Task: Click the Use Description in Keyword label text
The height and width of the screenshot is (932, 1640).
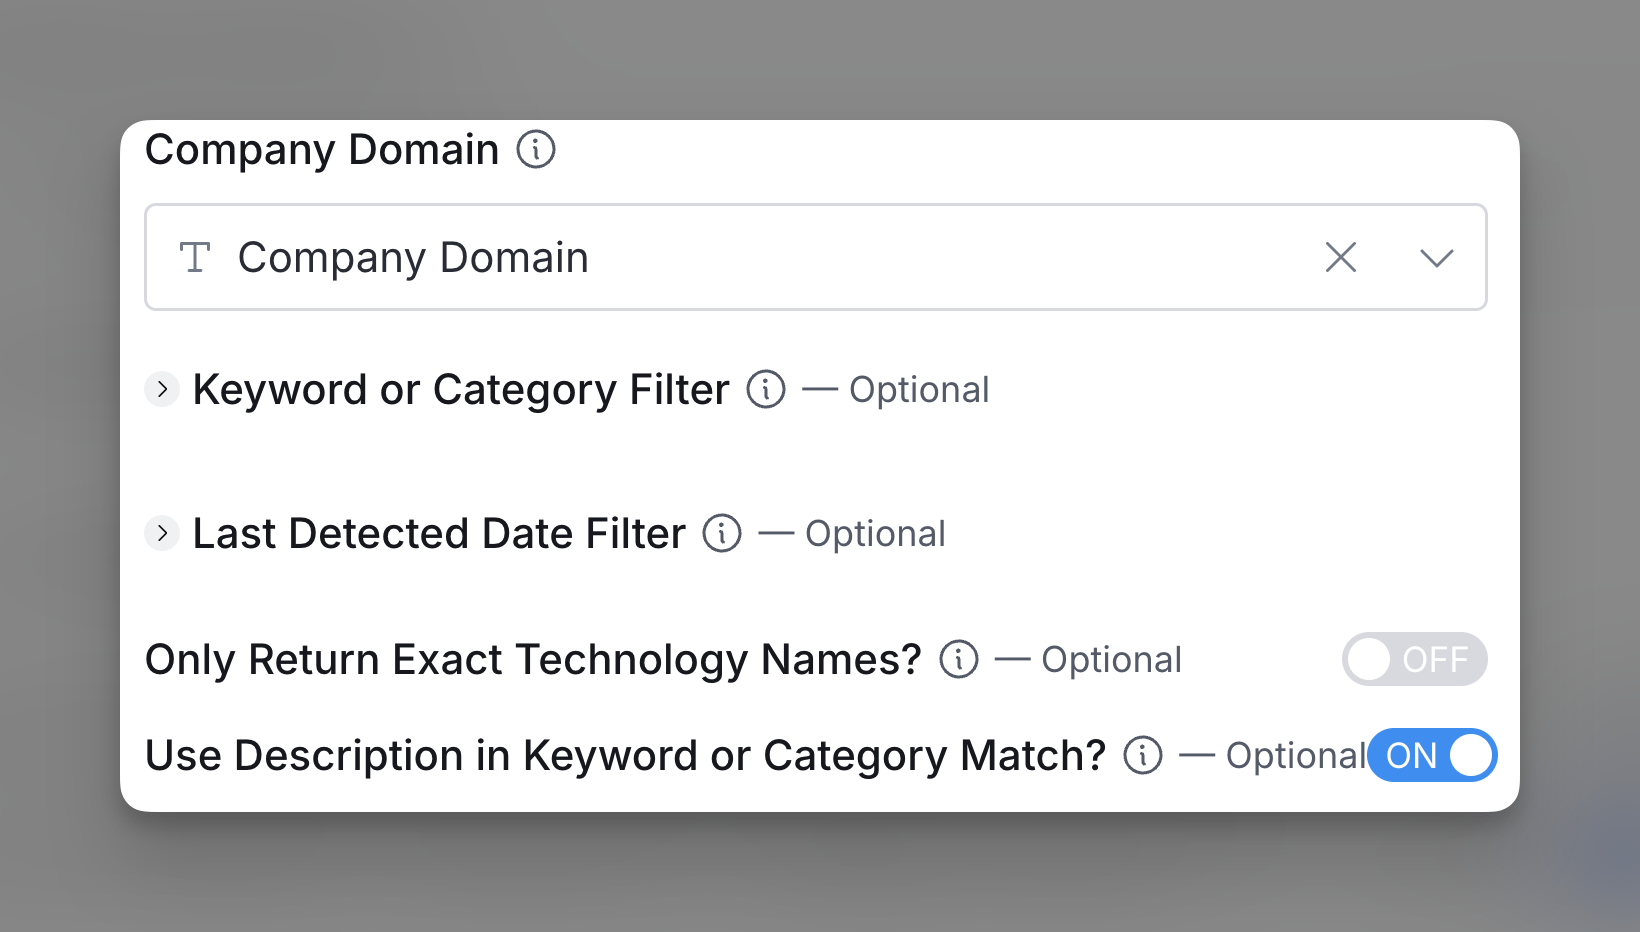Action: pos(625,755)
